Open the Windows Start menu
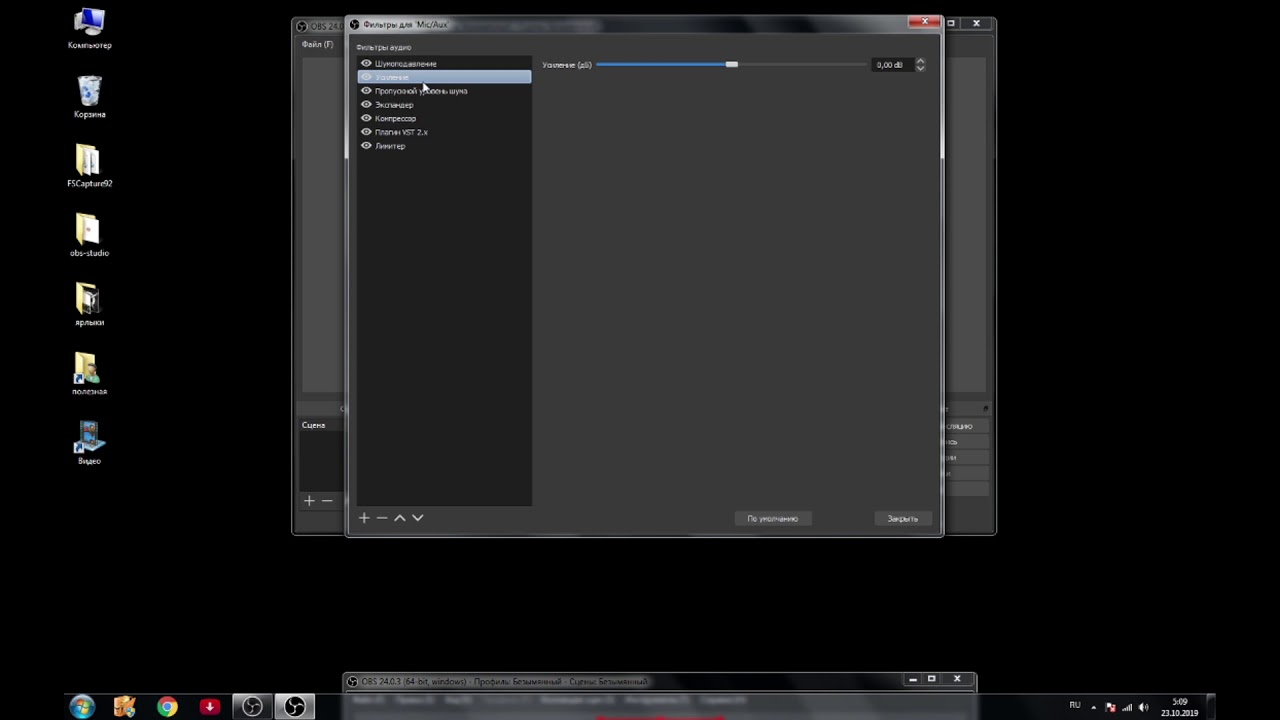Screen dimensions: 1280x720 pos(82,707)
